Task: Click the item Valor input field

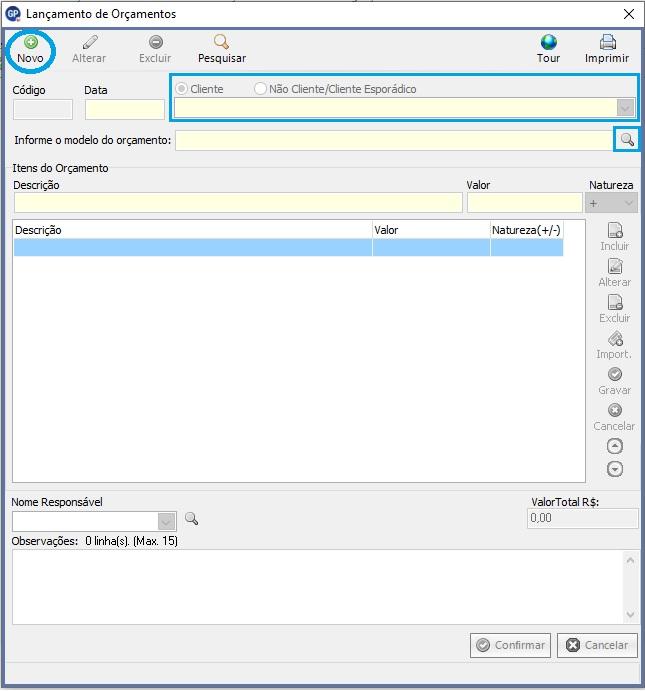Action: pos(525,203)
